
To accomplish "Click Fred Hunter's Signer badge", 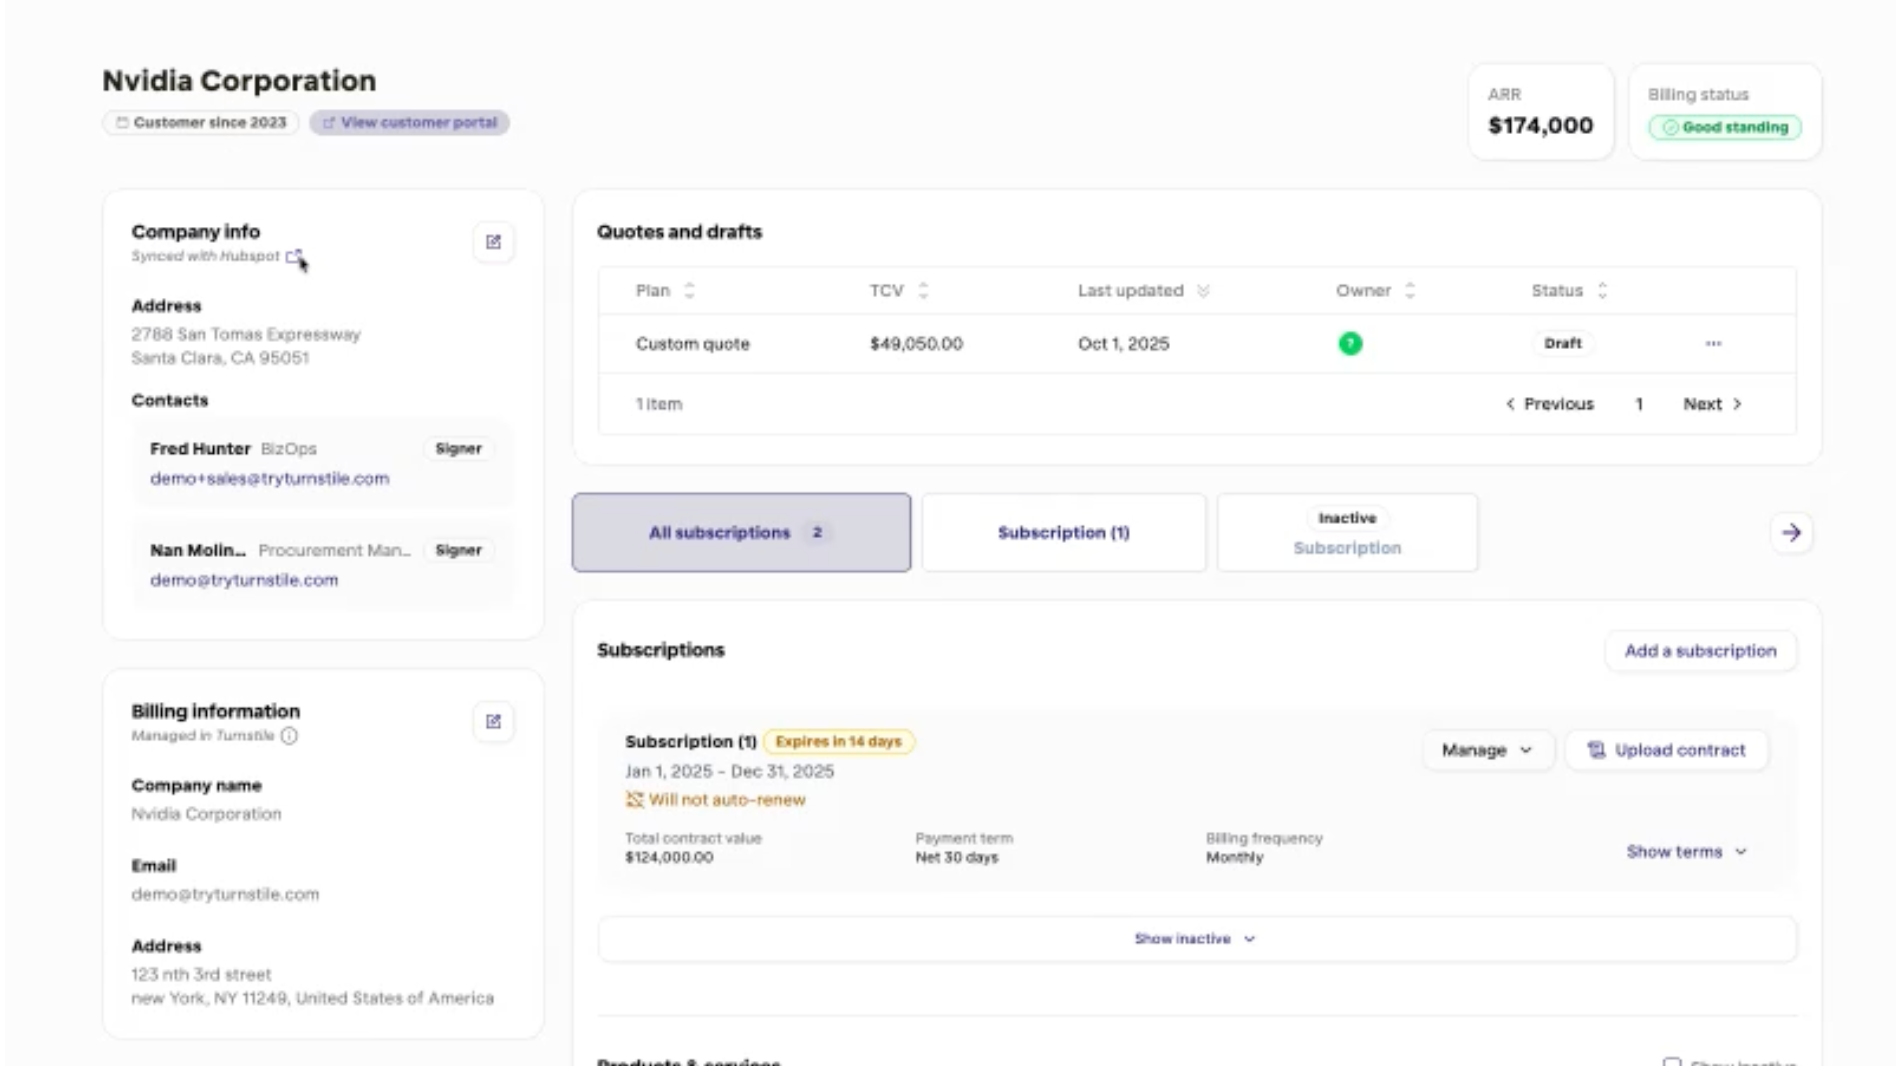I will (458, 449).
